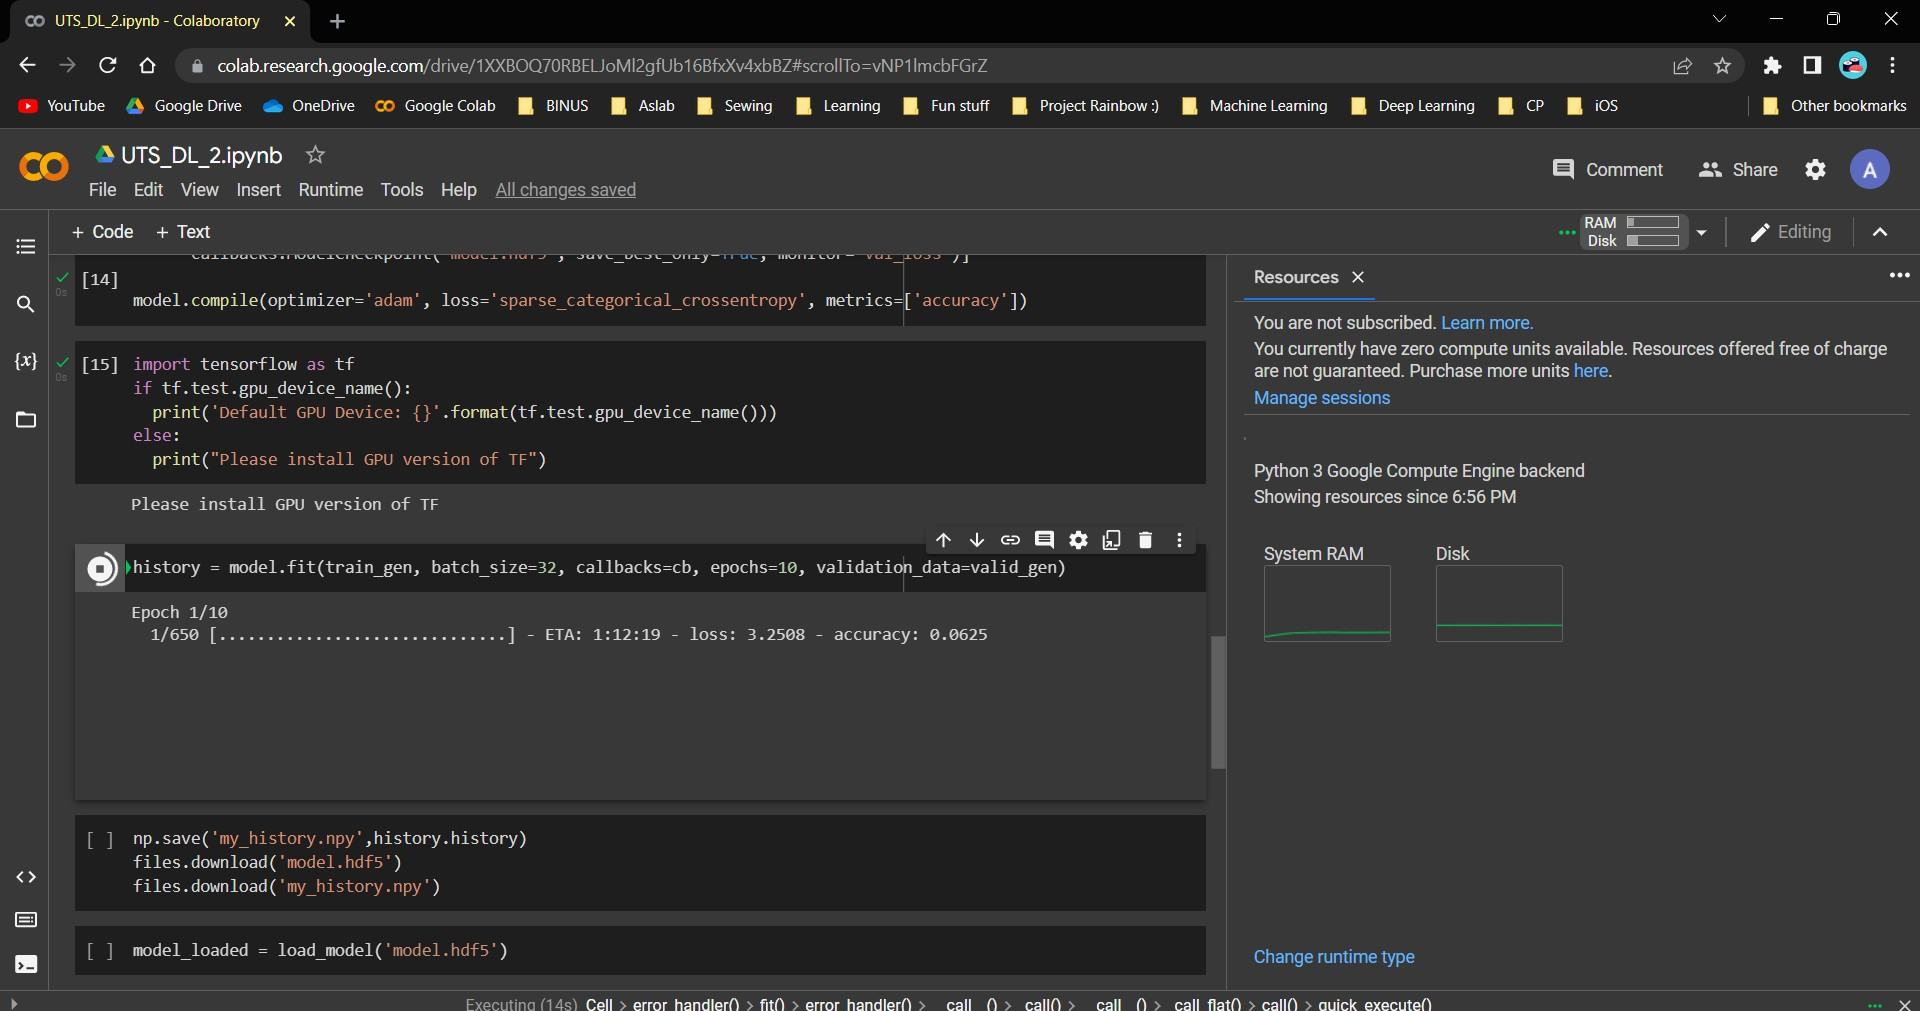The width and height of the screenshot is (1920, 1011).
Task: Stop the running model.fit cell
Action: click(101, 569)
